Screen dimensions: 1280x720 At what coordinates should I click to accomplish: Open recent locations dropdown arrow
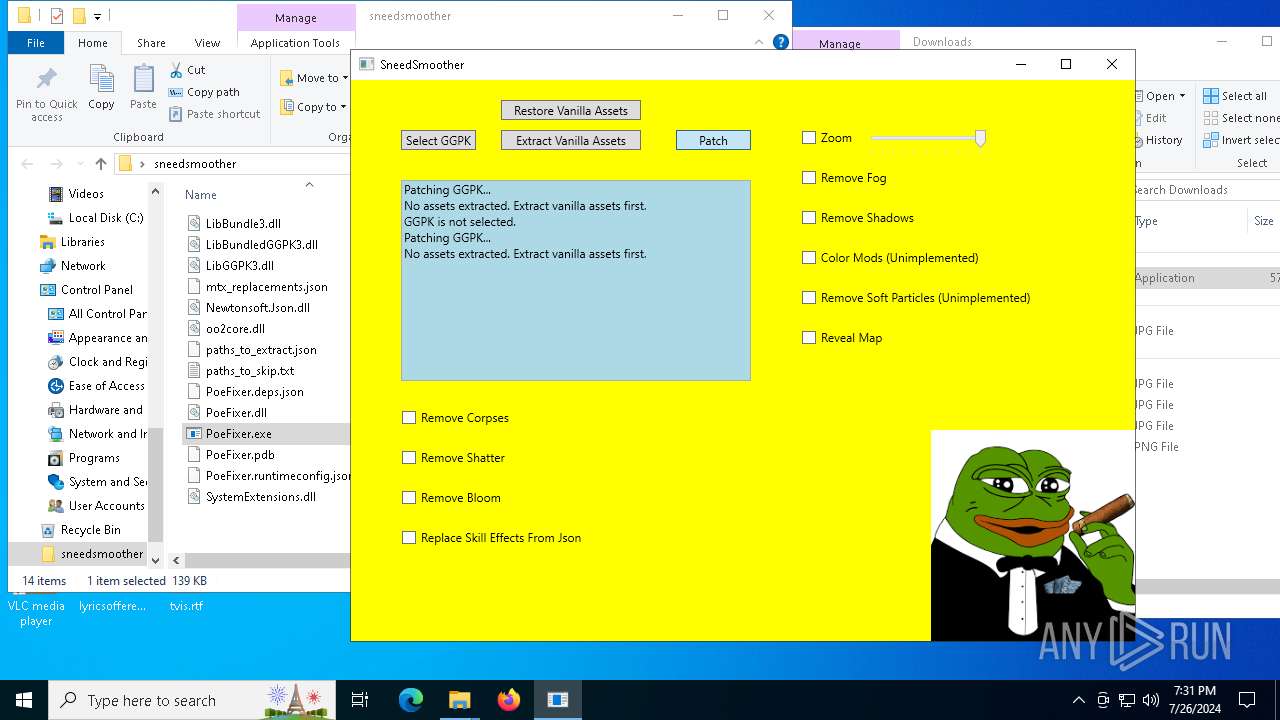pyautogui.click(x=79, y=164)
